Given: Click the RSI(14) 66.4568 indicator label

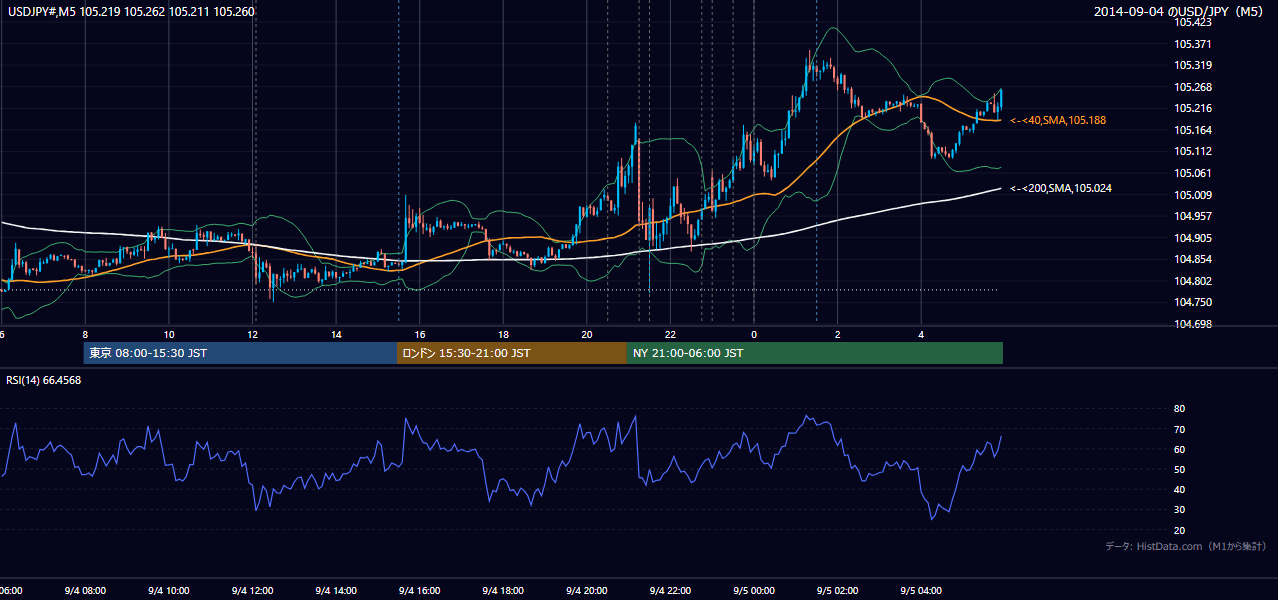Looking at the screenshot, I should click(x=44, y=380).
